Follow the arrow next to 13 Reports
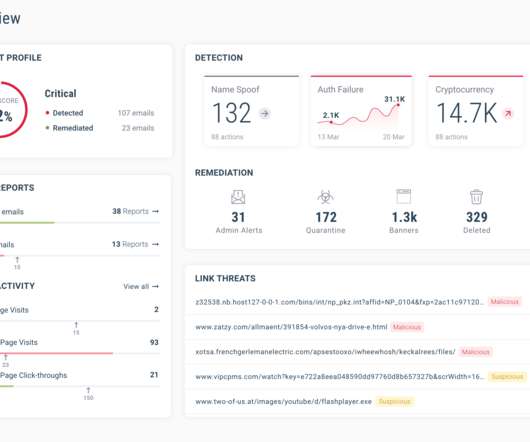Viewport: 530px width, 442px height. (155, 244)
